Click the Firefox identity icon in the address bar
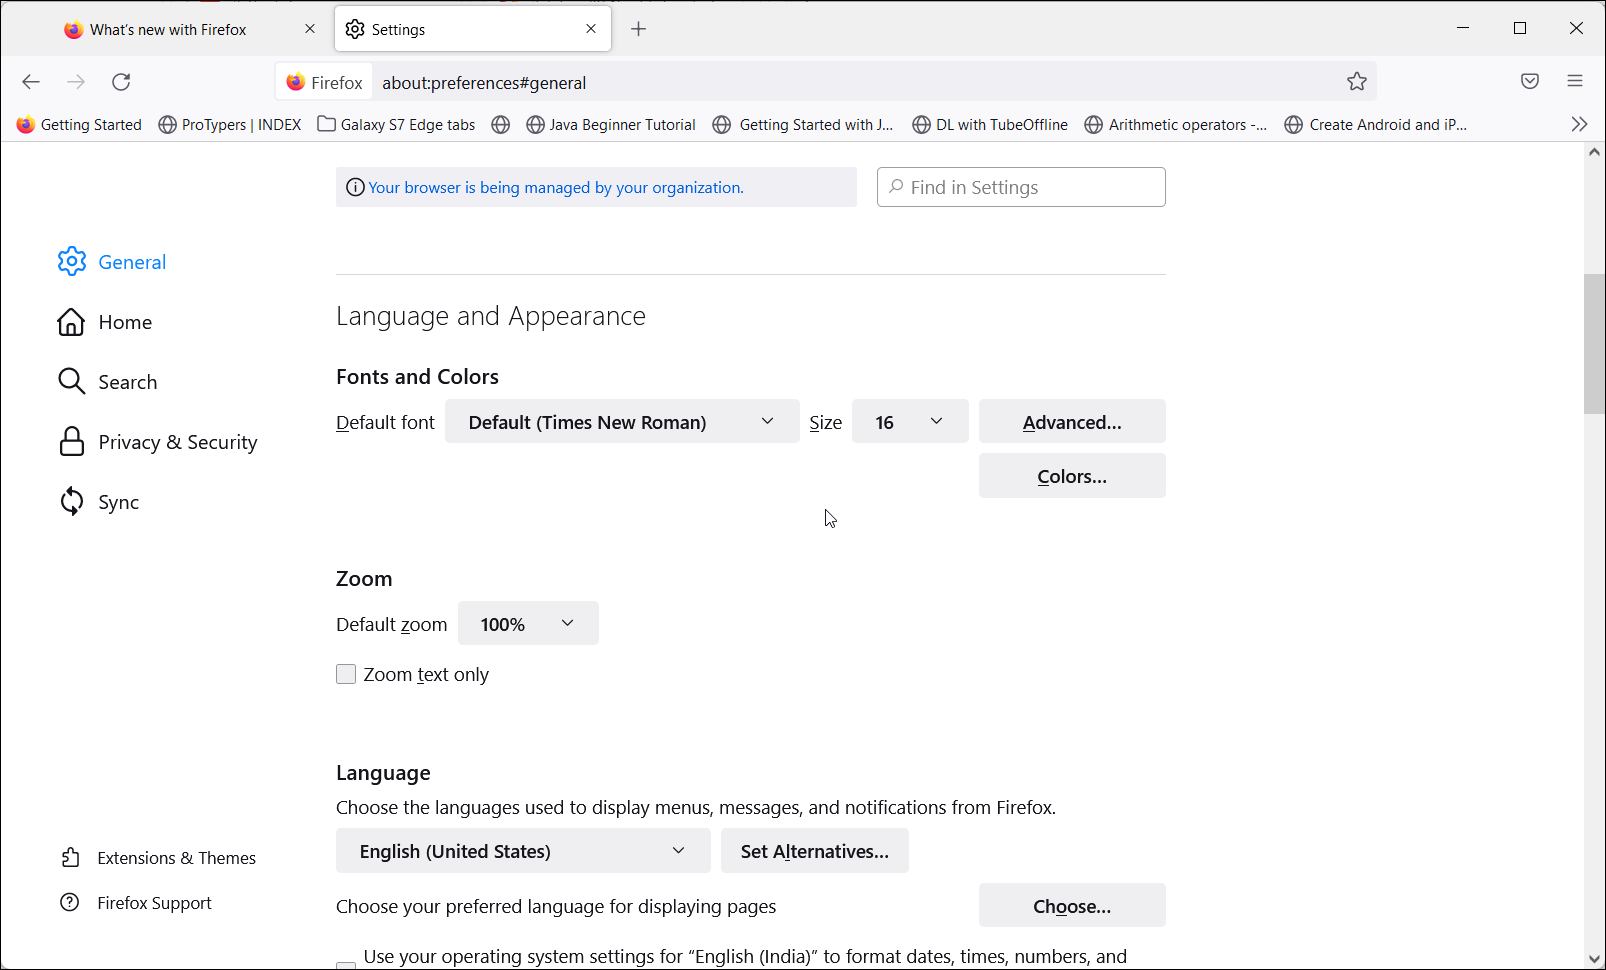 click(295, 82)
